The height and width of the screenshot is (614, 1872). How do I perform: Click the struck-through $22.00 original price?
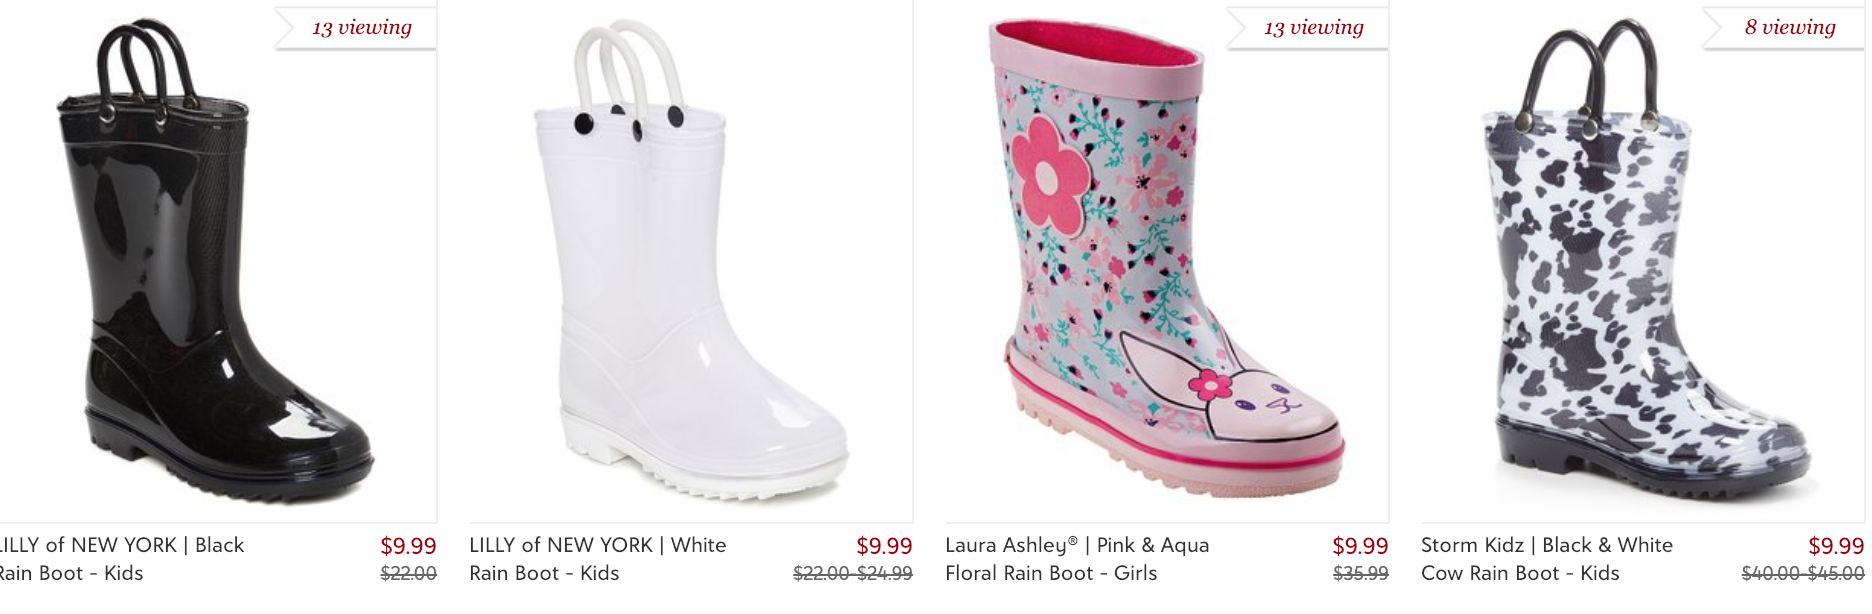tap(408, 574)
